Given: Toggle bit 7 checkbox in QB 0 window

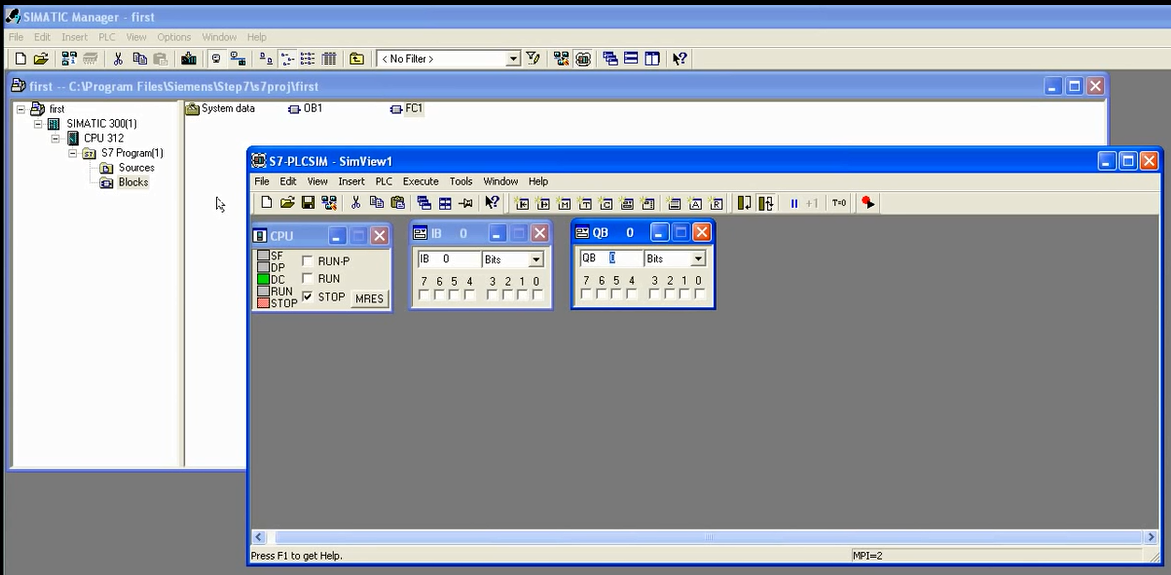Looking at the screenshot, I should (586, 294).
